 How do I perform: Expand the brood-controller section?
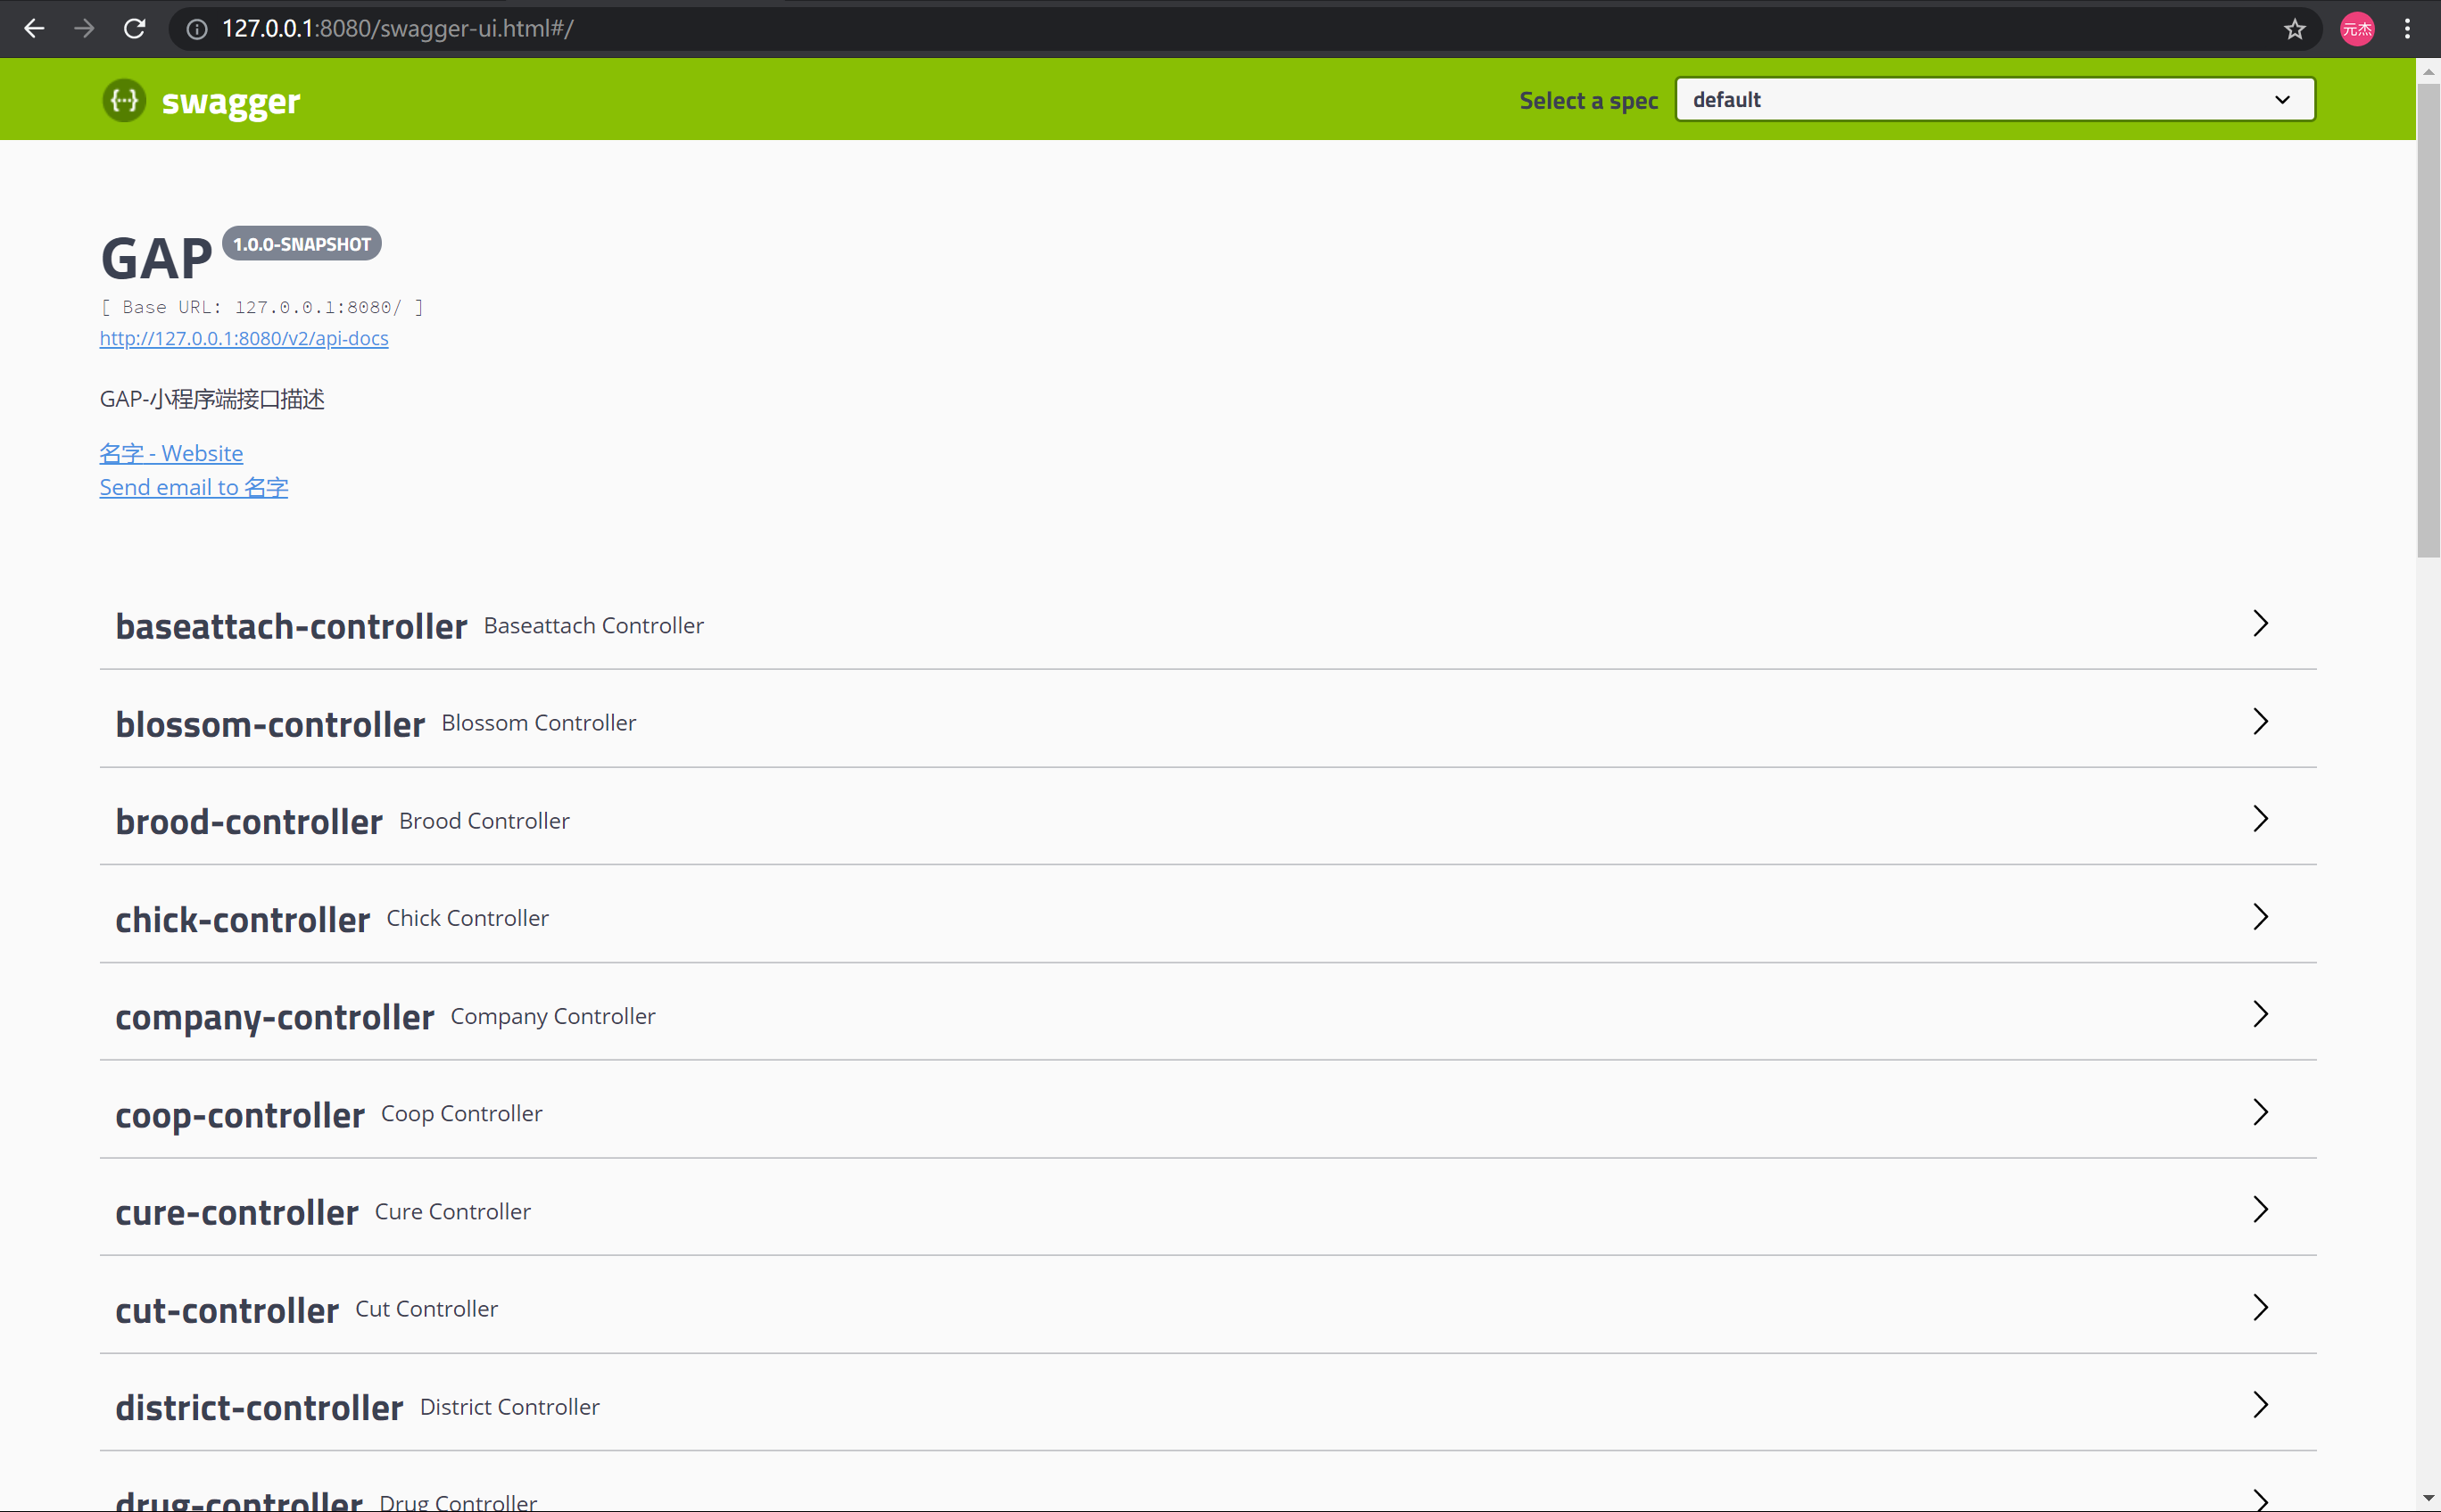(249, 821)
